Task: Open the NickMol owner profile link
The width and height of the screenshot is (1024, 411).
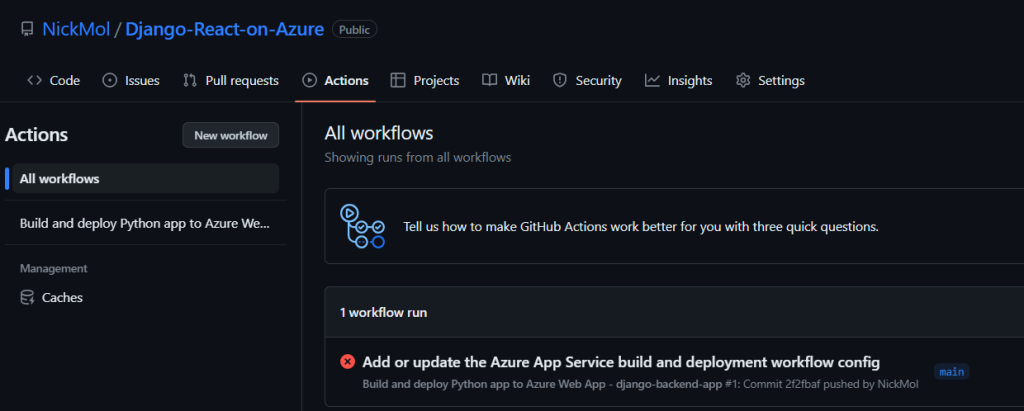Action: [x=76, y=29]
